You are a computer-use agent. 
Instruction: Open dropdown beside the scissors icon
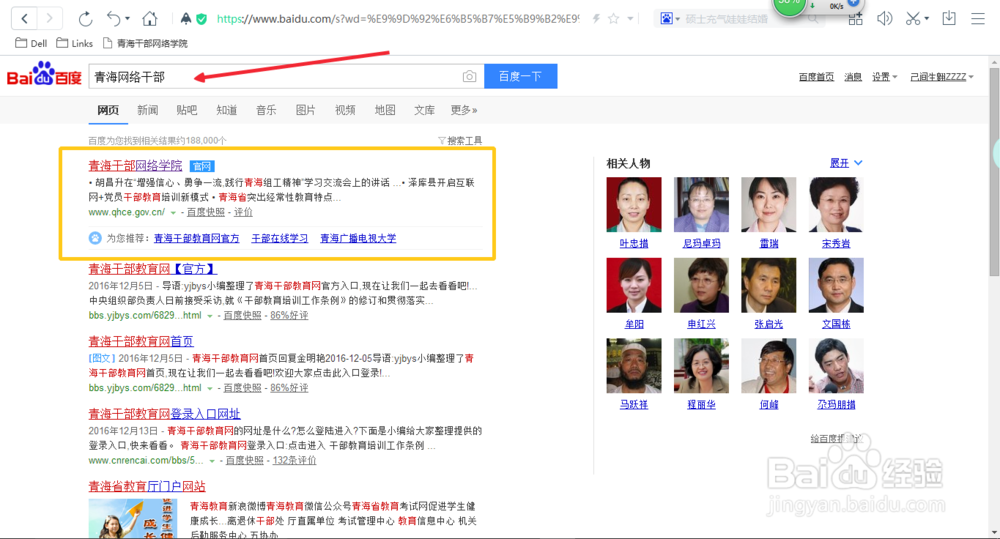pos(927,19)
